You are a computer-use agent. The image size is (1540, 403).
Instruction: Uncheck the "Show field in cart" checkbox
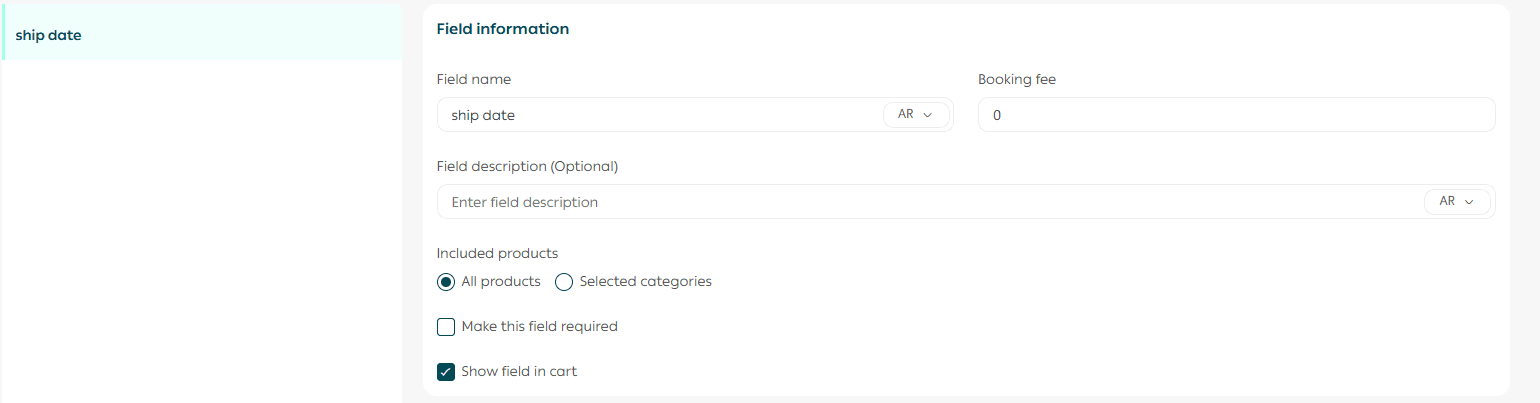click(x=446, y=372)
